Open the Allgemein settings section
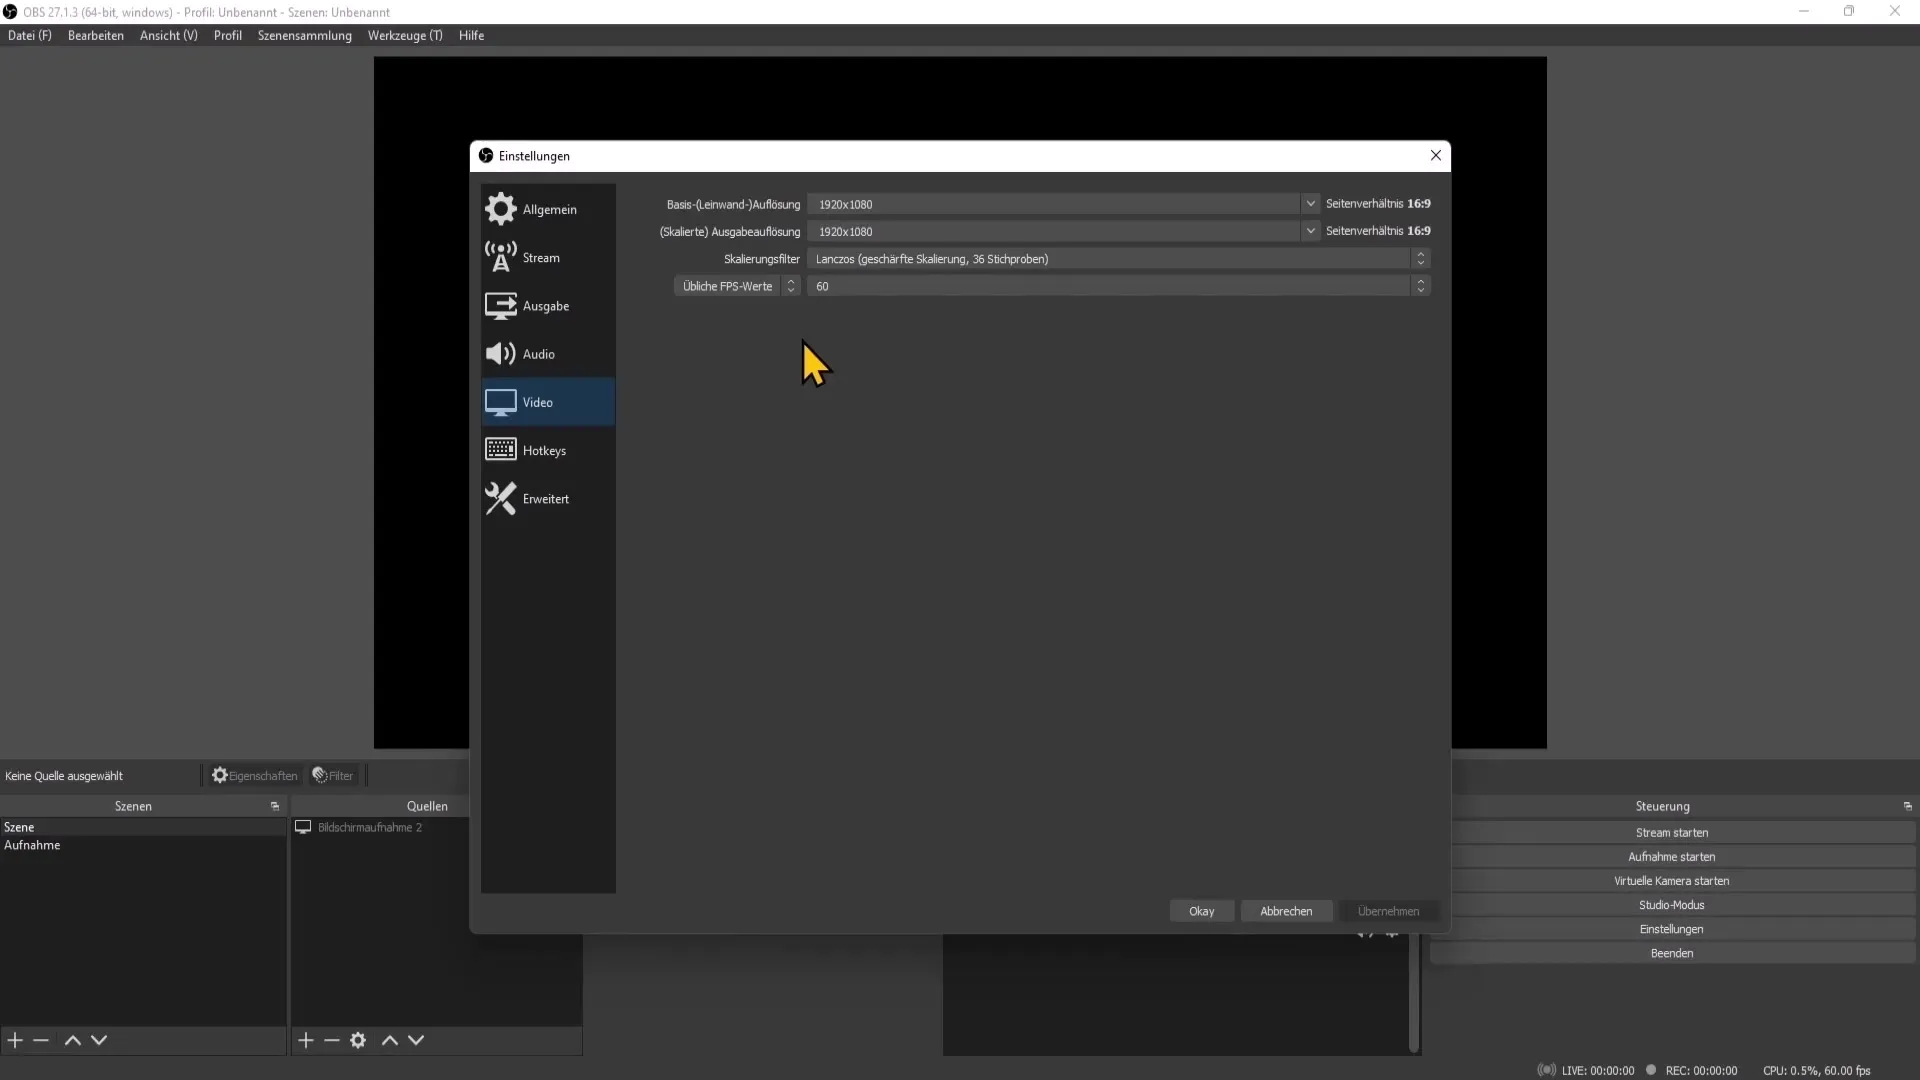 click(549, 208)
